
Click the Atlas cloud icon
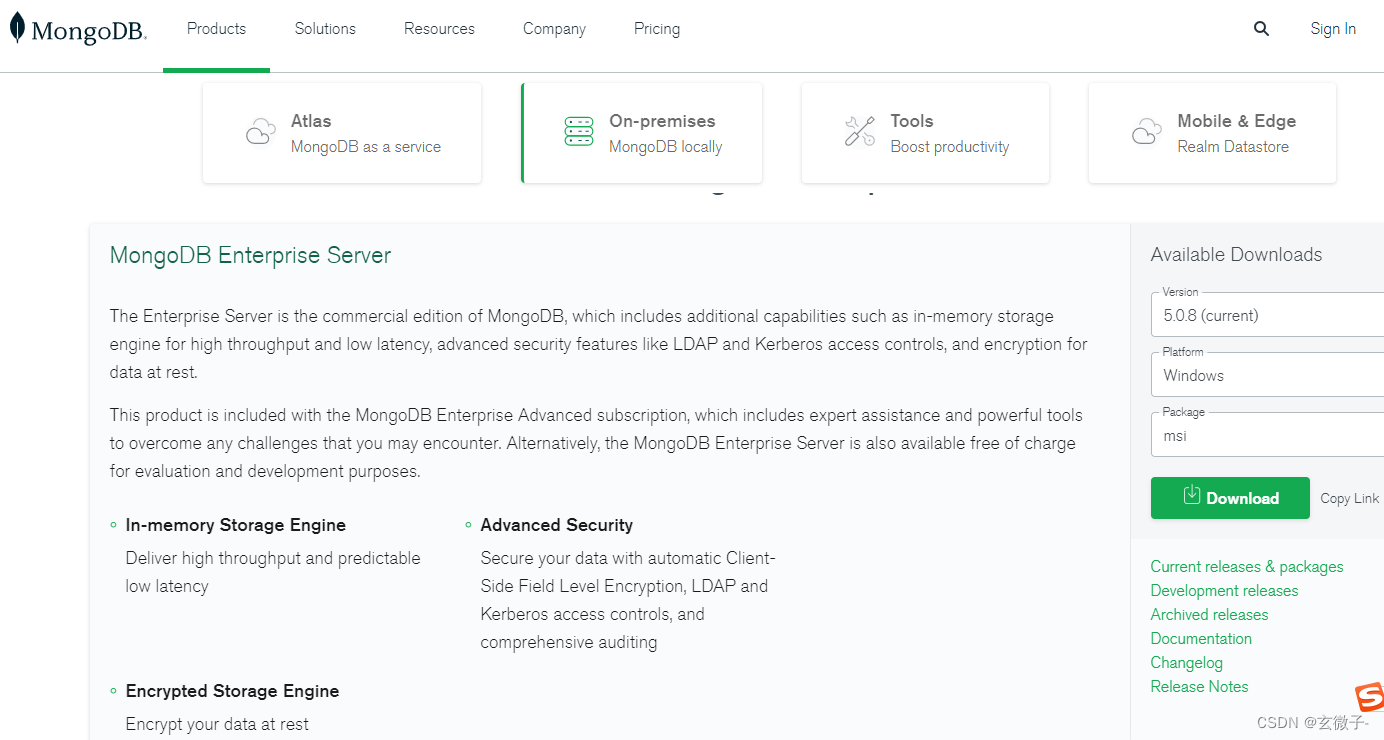(261, 132)
